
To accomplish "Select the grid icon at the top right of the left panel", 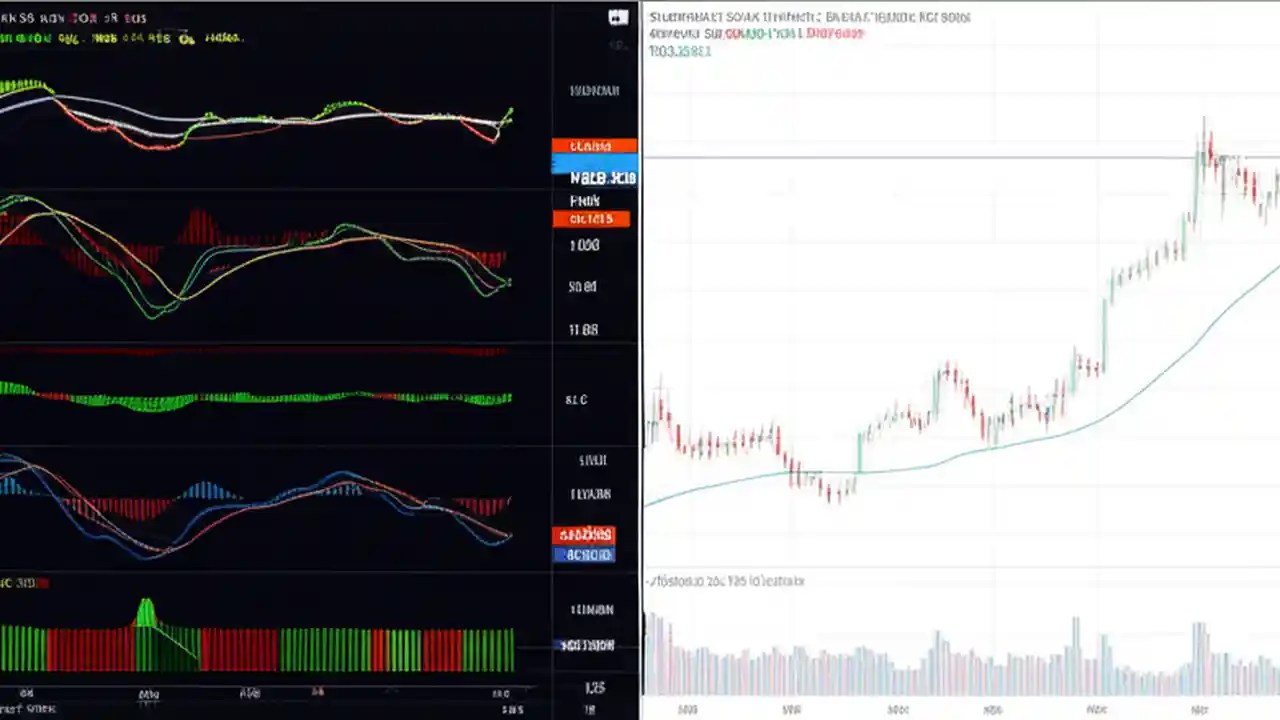I will (618, 17).
